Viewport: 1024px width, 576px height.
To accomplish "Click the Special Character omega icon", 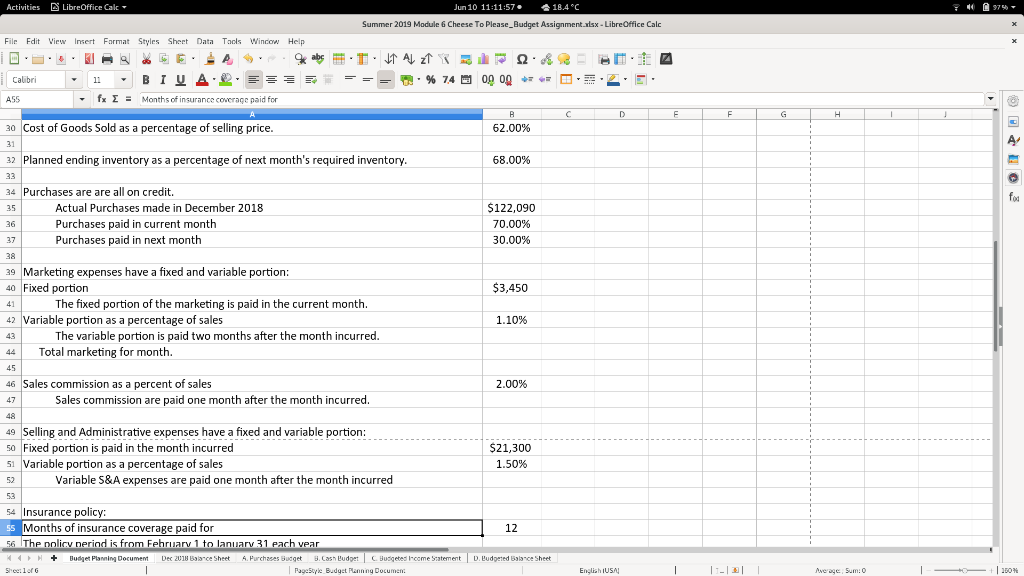I will point(522,59).
